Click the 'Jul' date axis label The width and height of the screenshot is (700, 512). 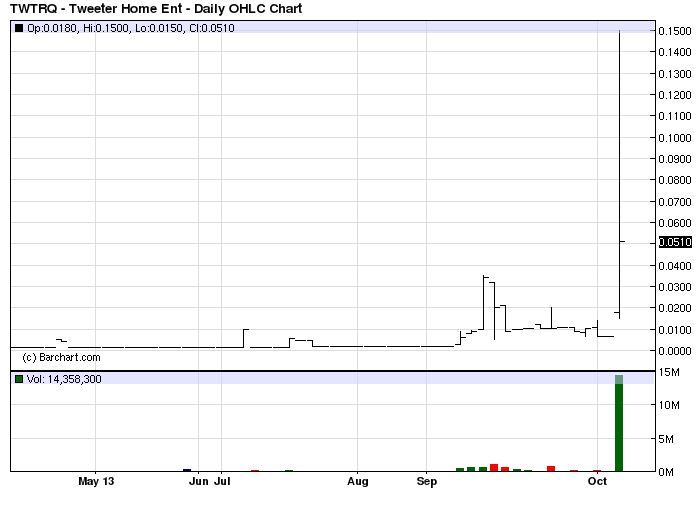[x=222, y=481]
